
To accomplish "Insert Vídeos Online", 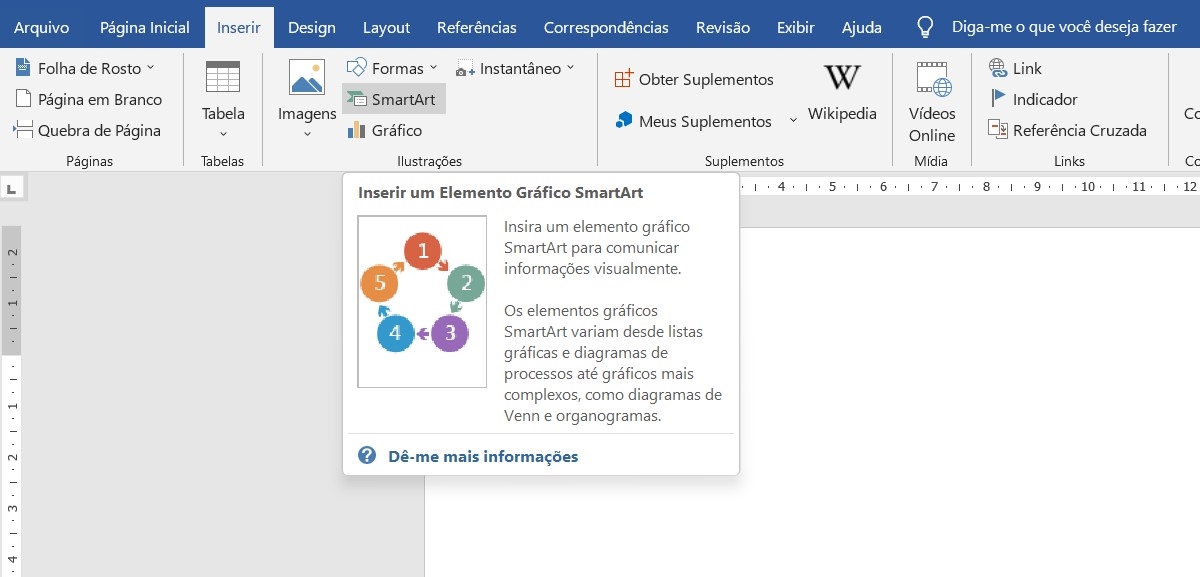I will (932, 102).
